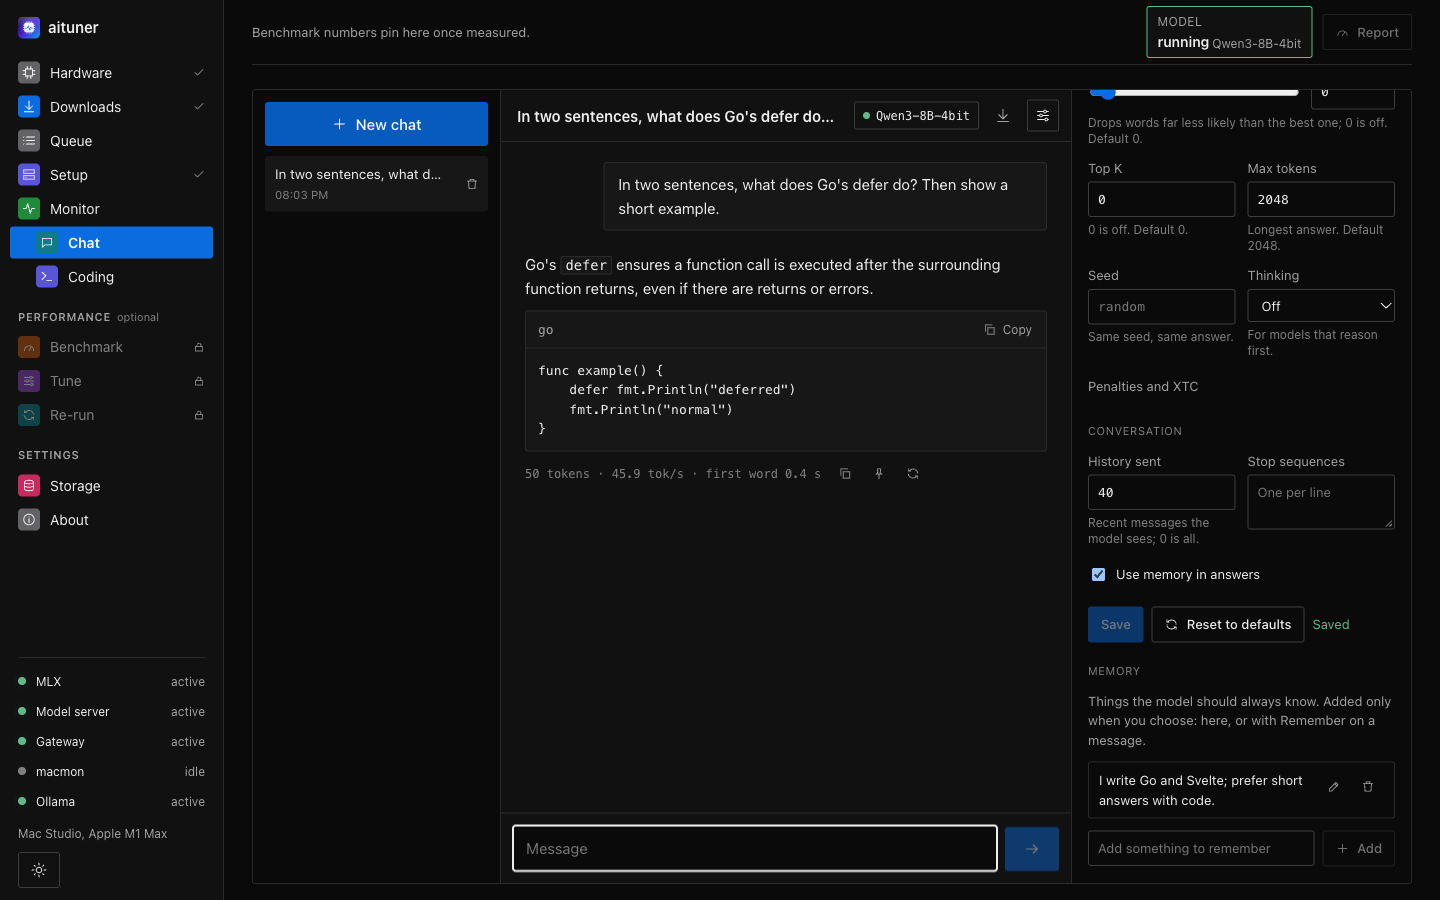Screen dimensions: 1440x900
Task: Delete the 08:03 PM chat
Action: pos(472,184)
